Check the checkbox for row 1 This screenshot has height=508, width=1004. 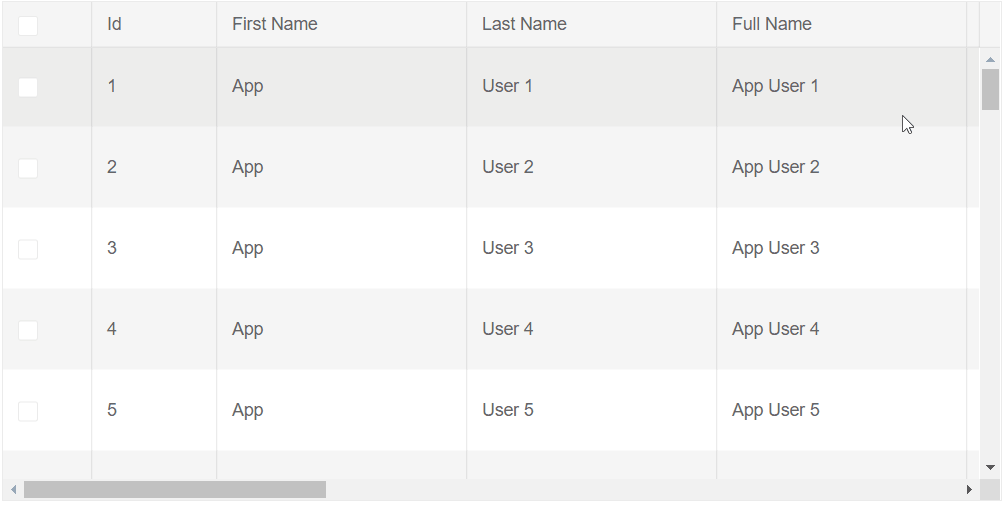pyautogui.click(x=28, y=87)
